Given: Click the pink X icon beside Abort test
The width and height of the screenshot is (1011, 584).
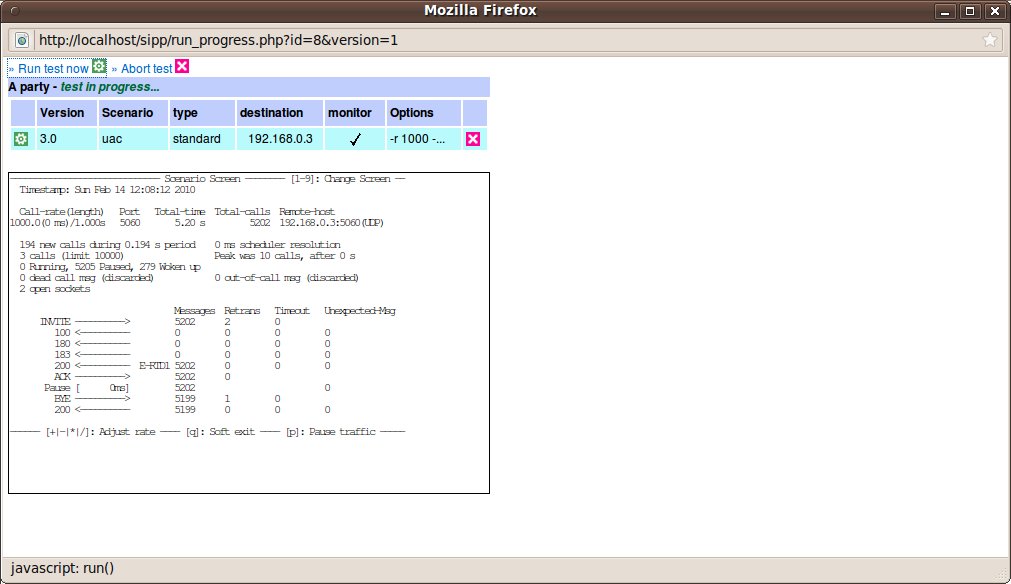Looking at the screenshot, I should (x=182, y=66).
